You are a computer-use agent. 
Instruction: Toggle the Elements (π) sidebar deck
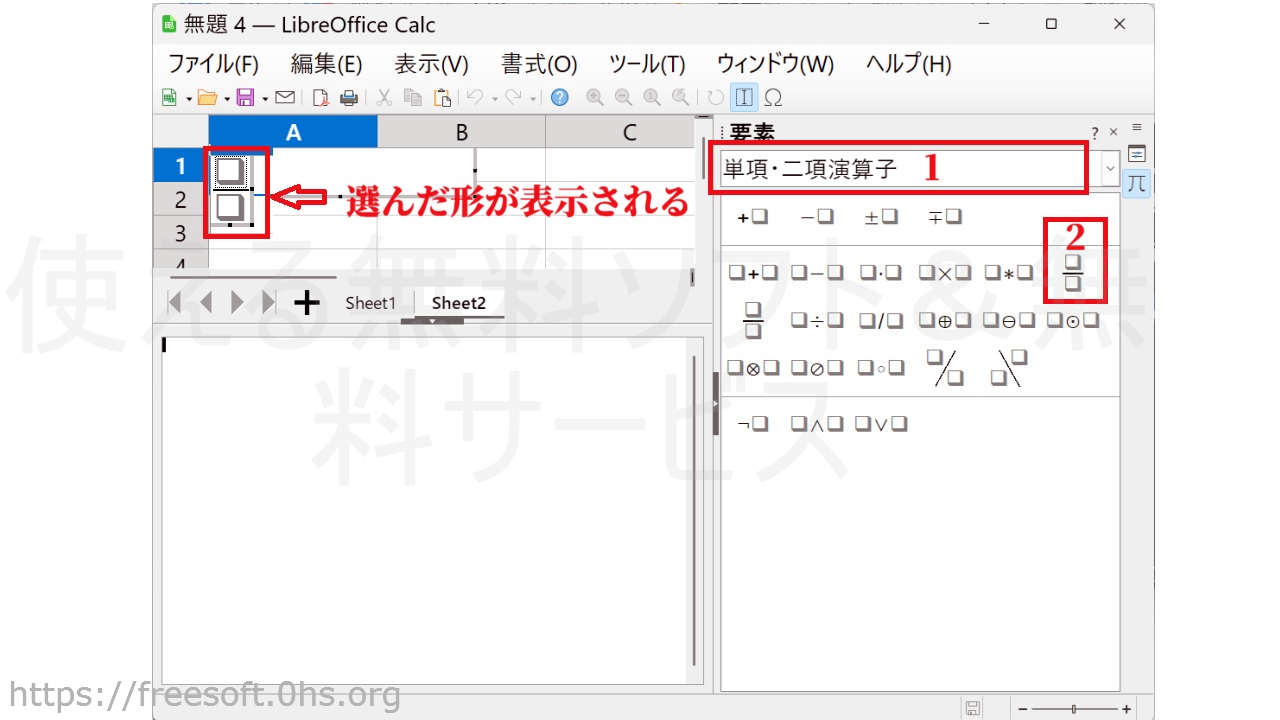(x=1136, y=183)
